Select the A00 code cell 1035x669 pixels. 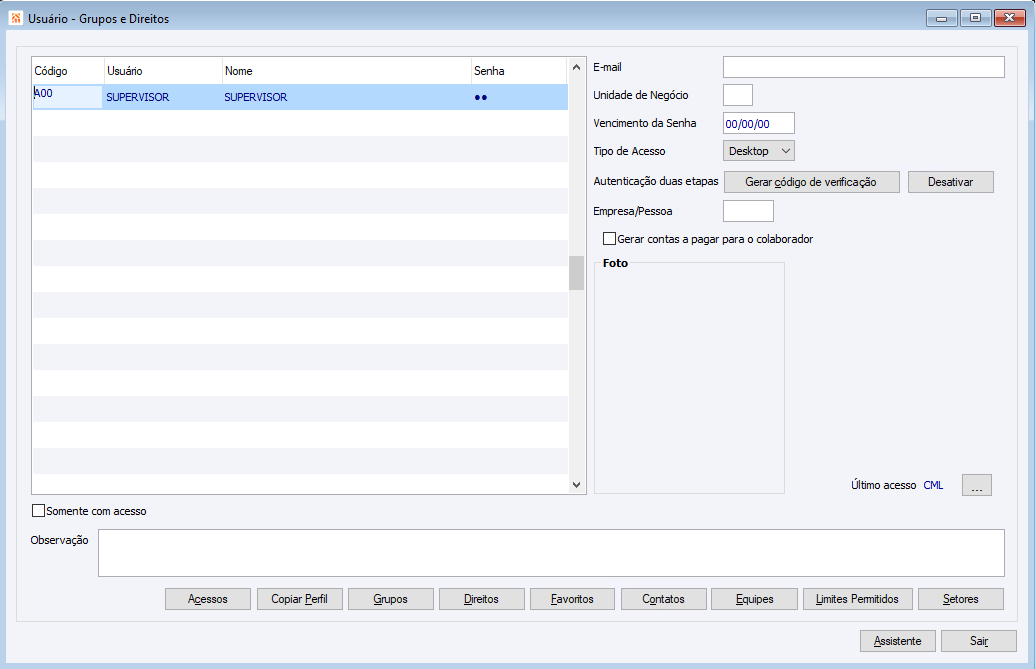[68, 97]
